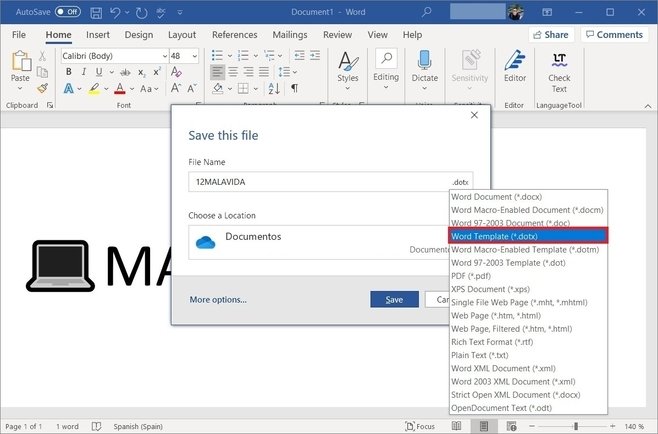Click Increase Font Size icon
The width and height of the screenshot is (658, 434).
click(x=176, y=89)
